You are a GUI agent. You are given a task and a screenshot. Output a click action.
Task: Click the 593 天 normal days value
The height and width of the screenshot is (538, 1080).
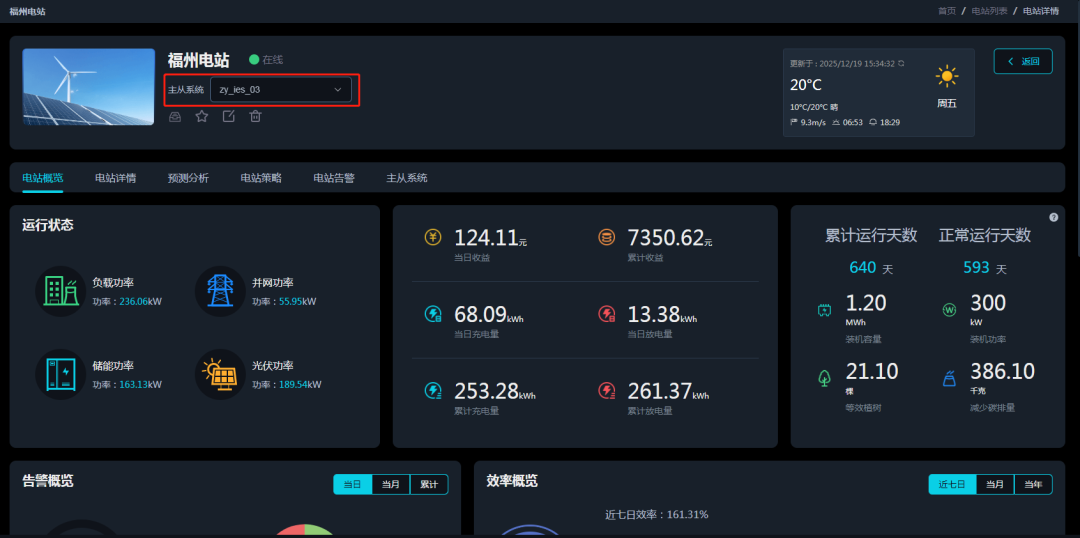985,268
